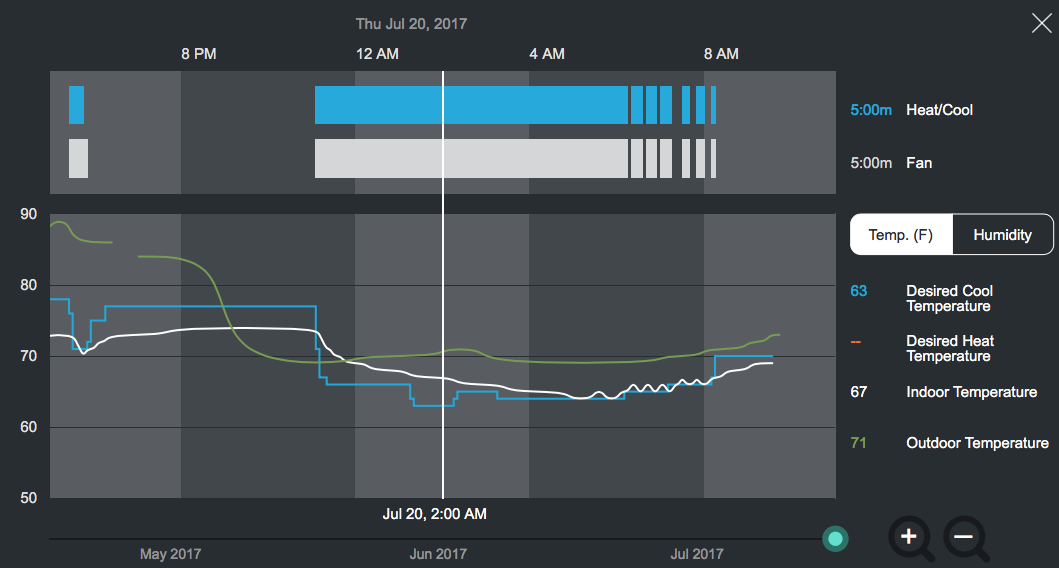Switch to the Humidity view
This screenshot has width=1059, height=568.
pos(1002,235)
